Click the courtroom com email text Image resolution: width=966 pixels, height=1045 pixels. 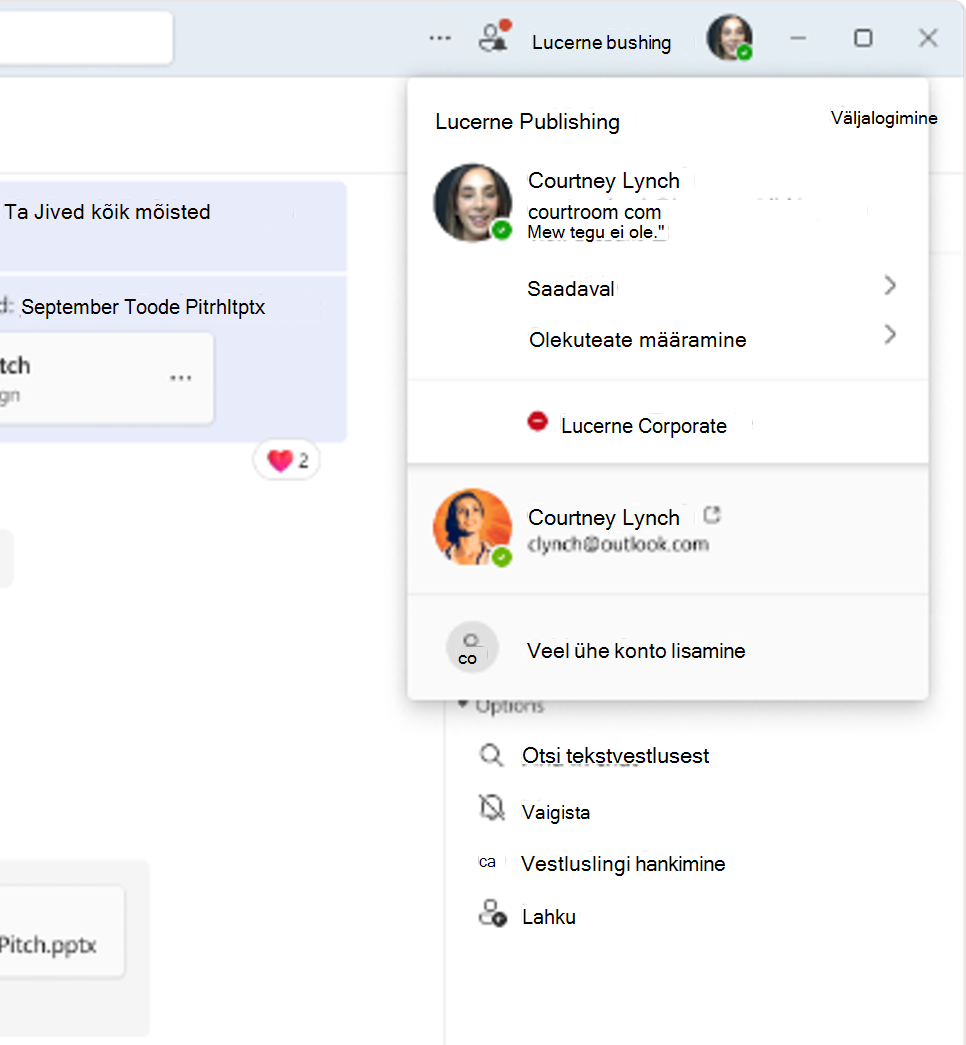point(594,212)
